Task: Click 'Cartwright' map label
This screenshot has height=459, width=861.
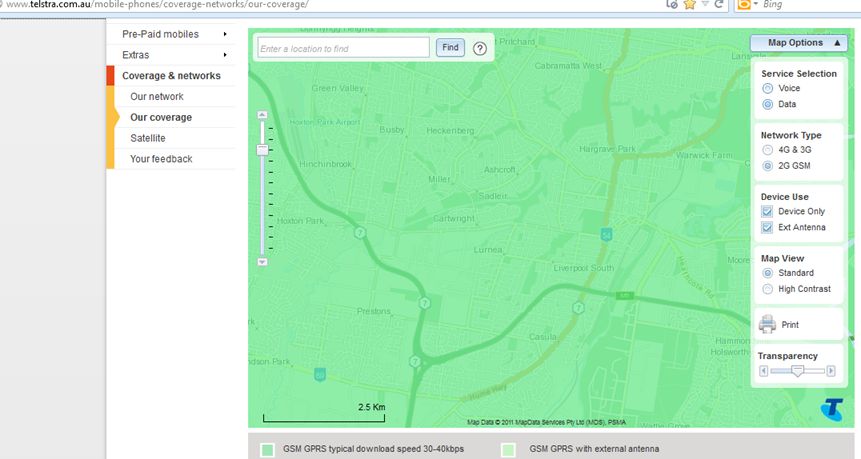Action: tap(454, 218)
